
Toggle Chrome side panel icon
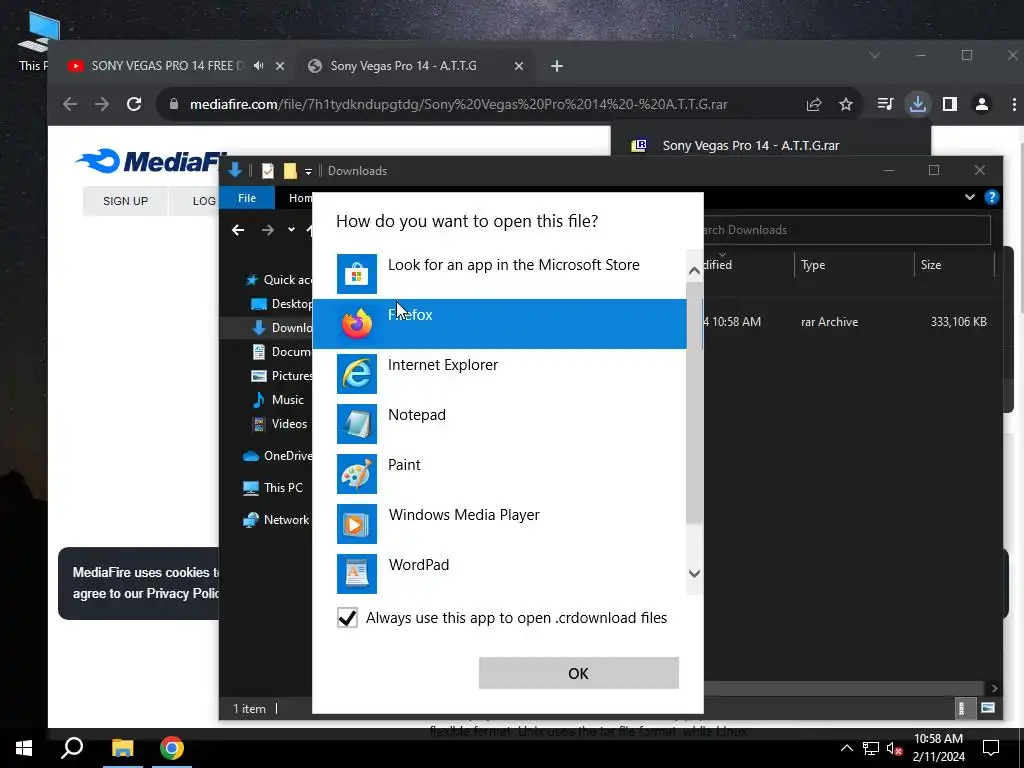950,104
